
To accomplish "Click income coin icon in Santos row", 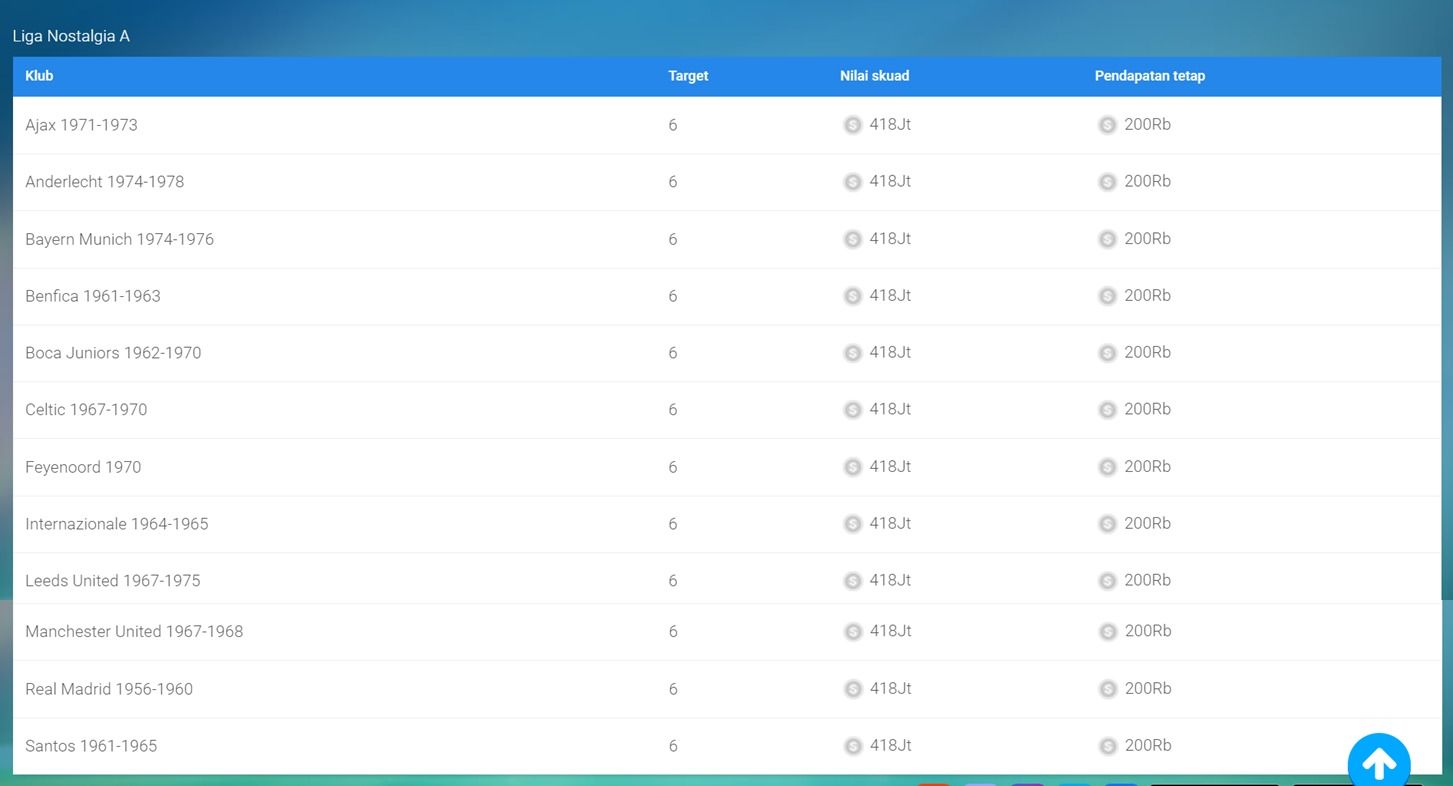I will coord(1108,746).
